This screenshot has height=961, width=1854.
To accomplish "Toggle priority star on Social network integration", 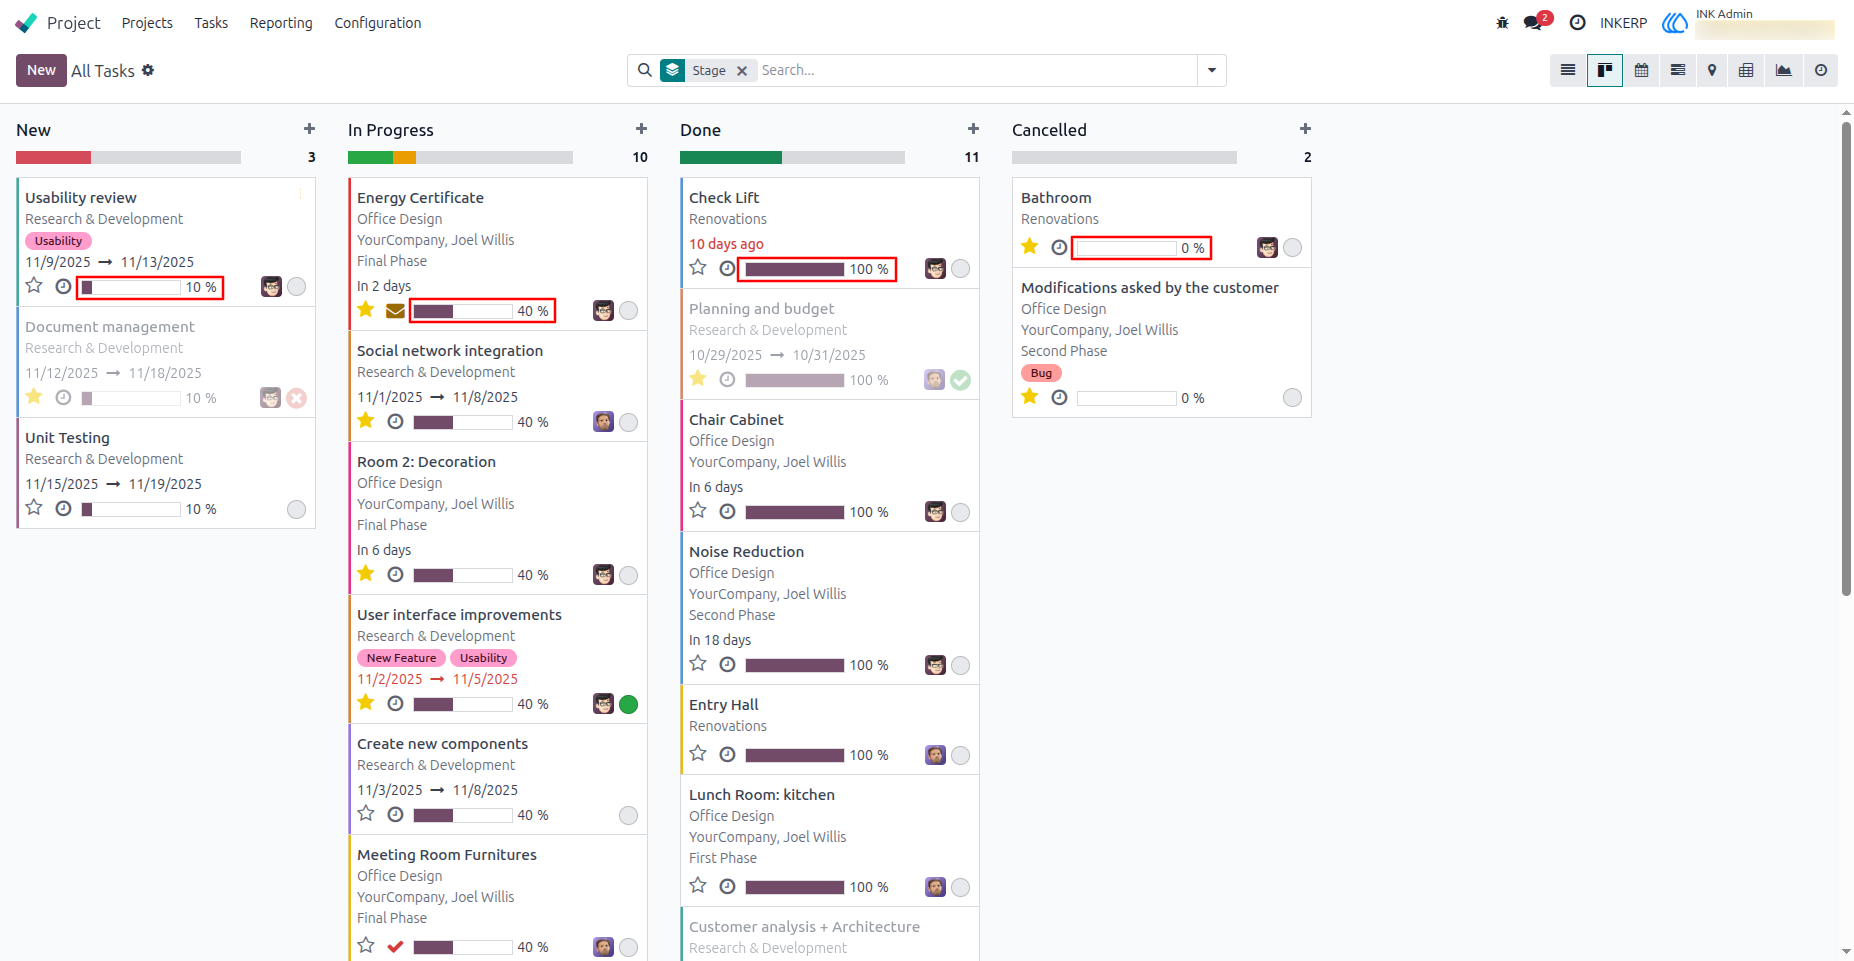I will [x=366, y=421].
